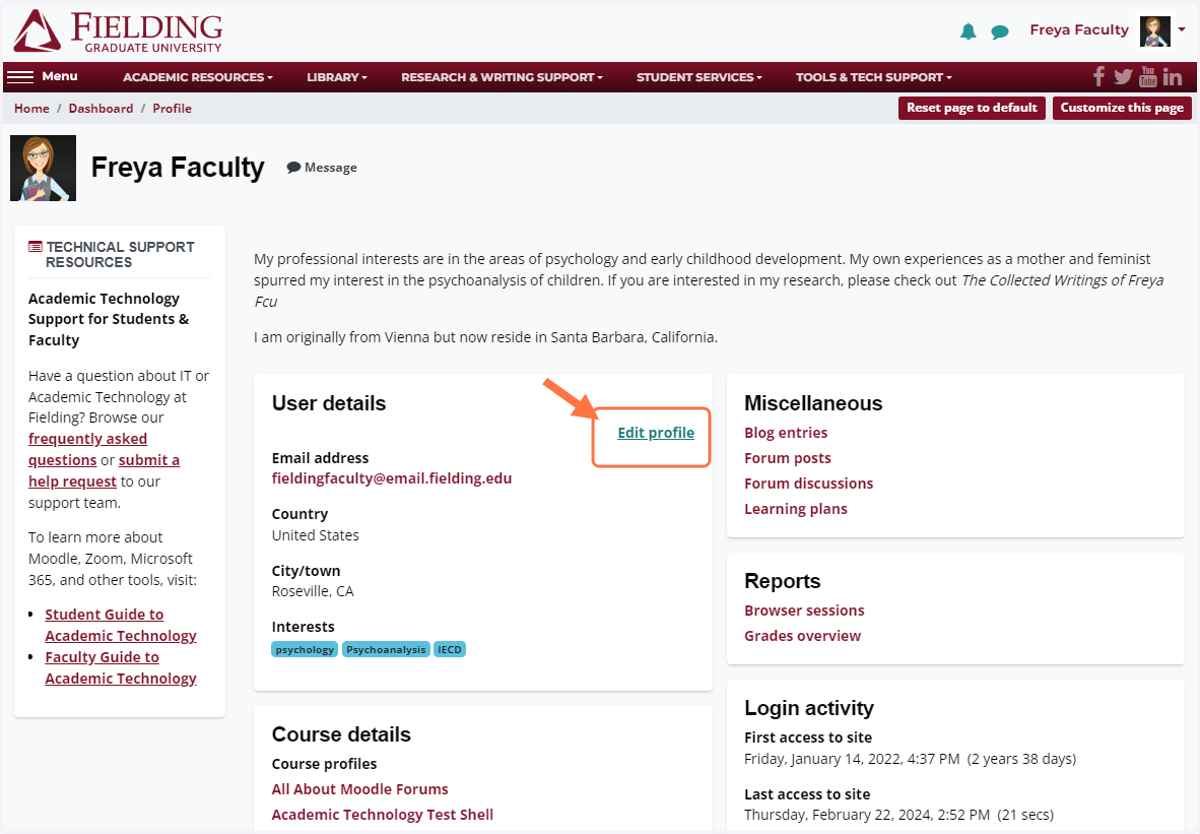The image size is (1200, 834).
Task: Click the Fielding Graduate University logo
Action: pyautogui.click(x=118, y=31)
